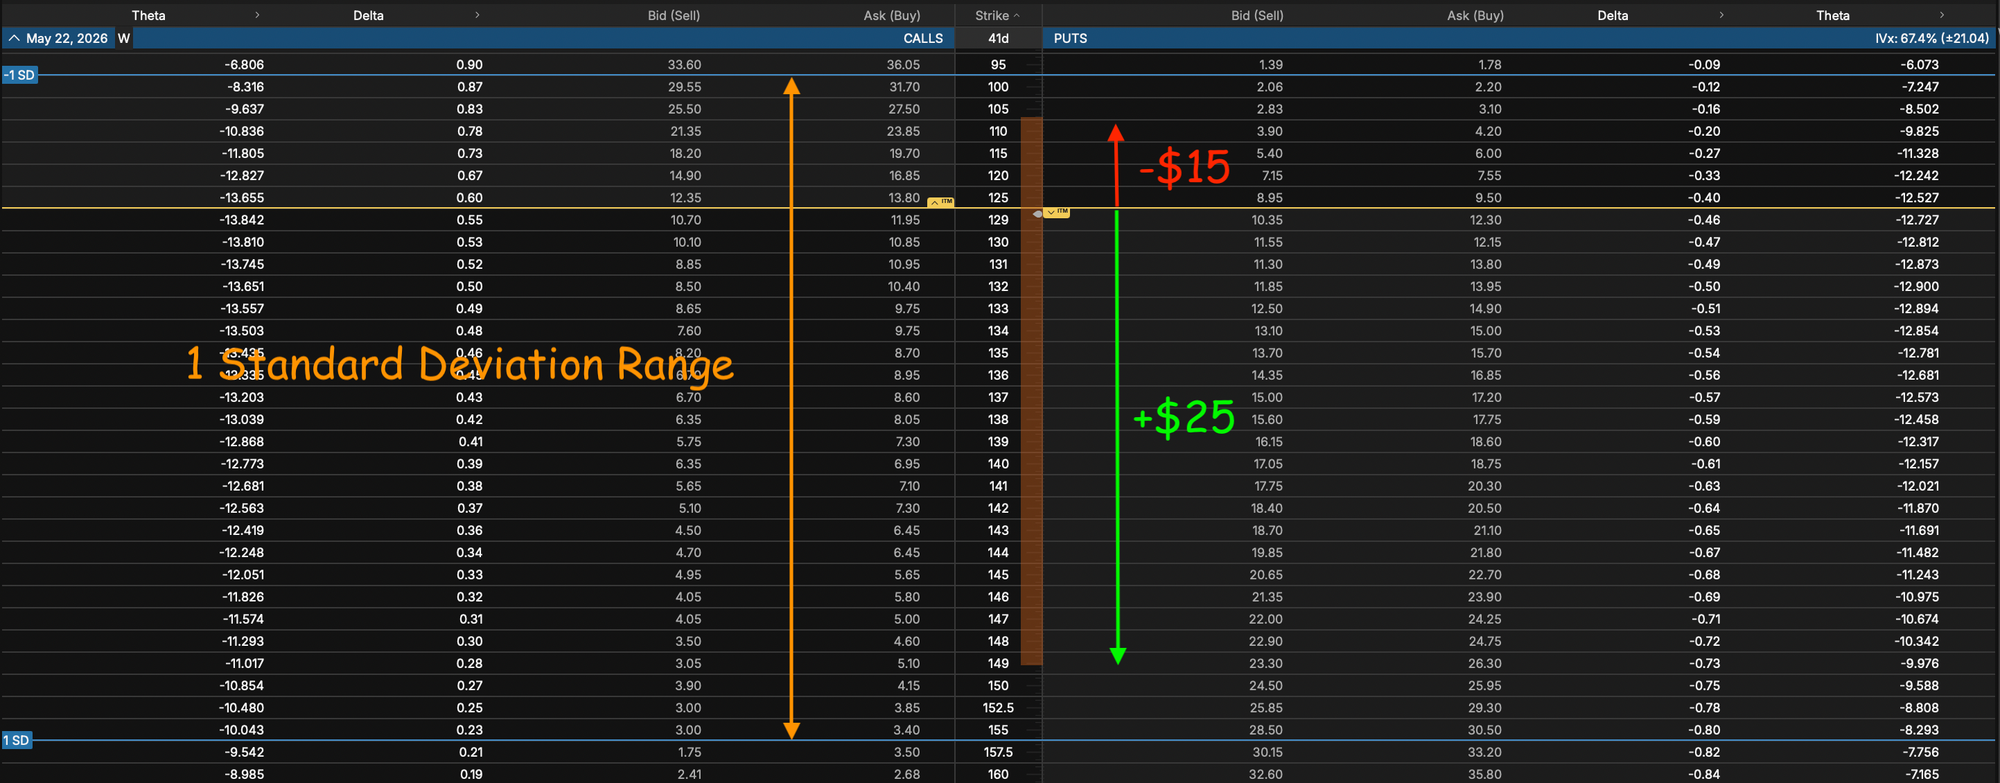Select call bid 2.41 at strike 160
Viewport: 2000px width, 783px height.
tap(688, 774)
